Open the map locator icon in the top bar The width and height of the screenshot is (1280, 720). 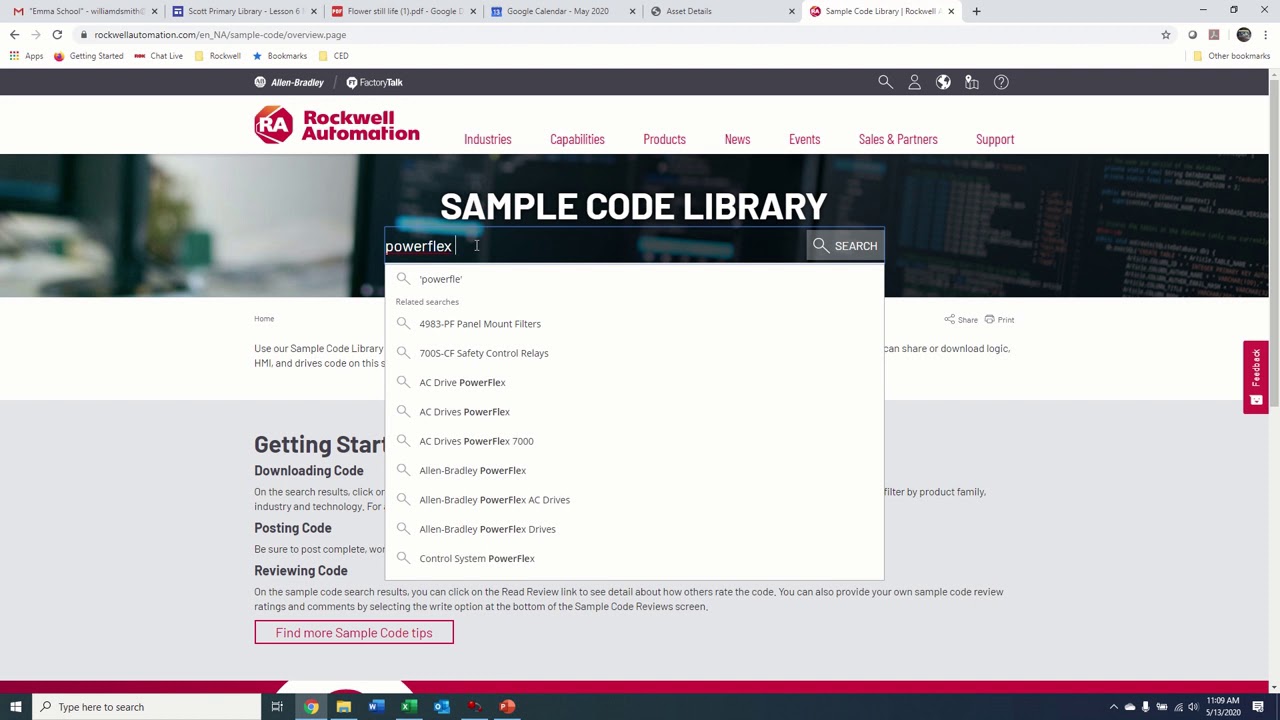(972, 82)
